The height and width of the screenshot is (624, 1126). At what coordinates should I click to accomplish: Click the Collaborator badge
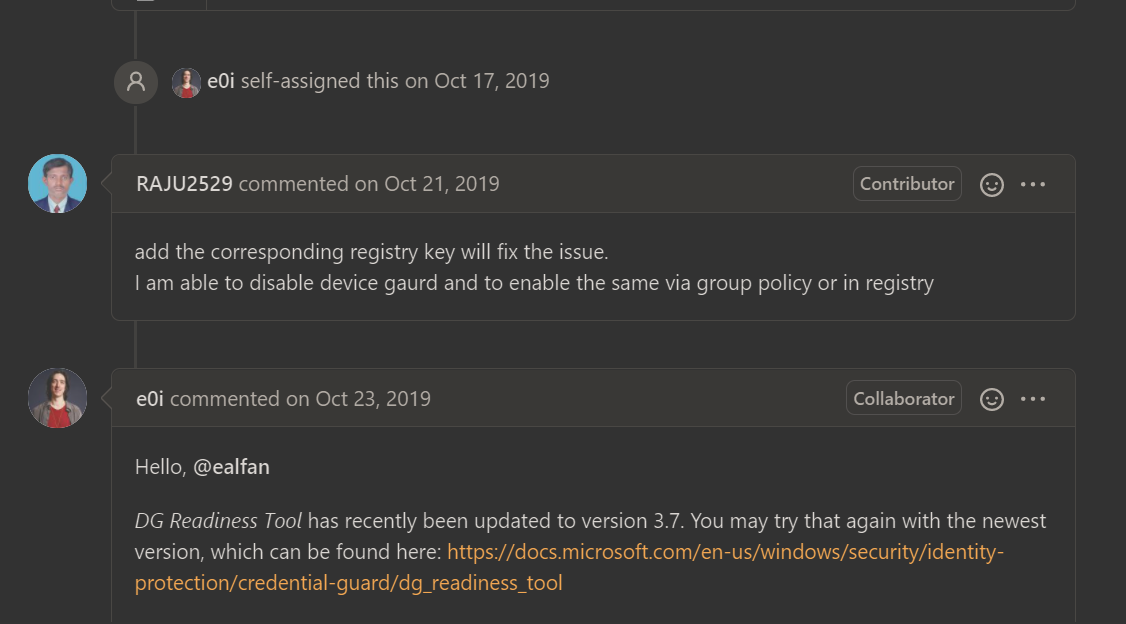click(903, 398)
